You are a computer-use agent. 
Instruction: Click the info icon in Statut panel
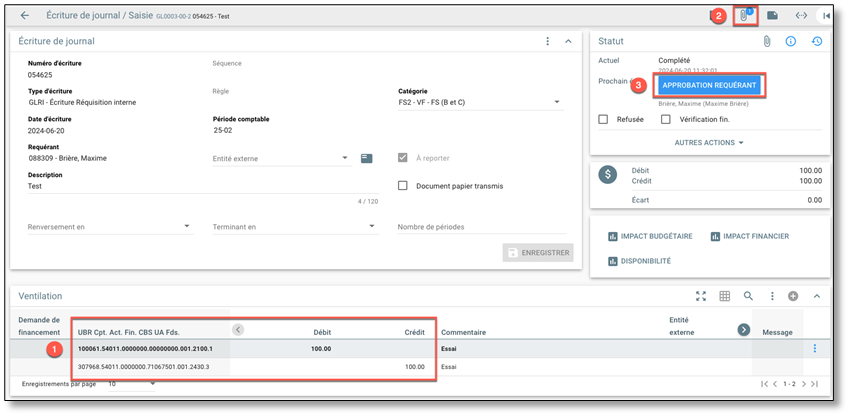[791, 41]
